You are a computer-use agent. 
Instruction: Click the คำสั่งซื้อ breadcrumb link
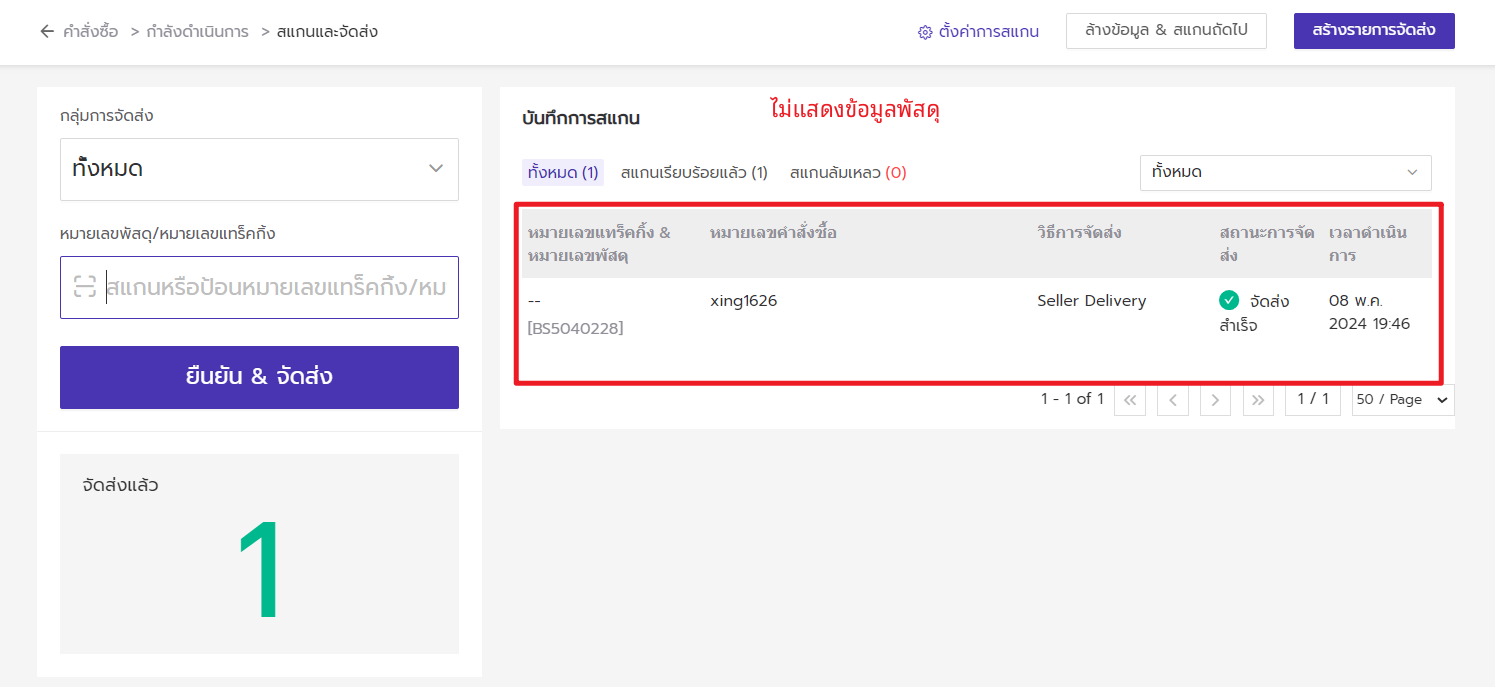click(92, 32)
